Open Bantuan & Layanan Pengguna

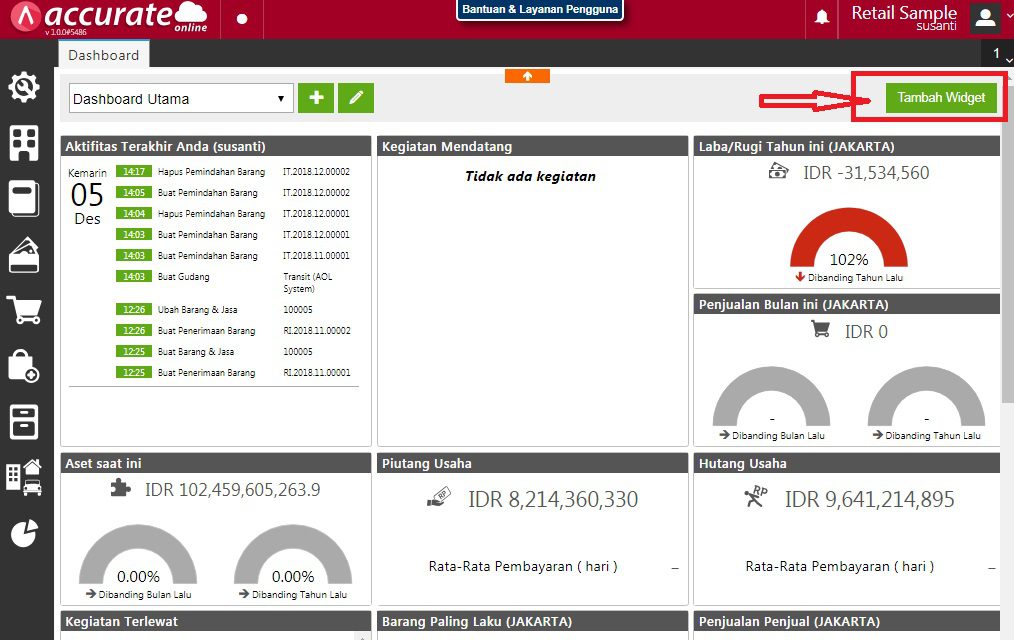click(539, 10)
